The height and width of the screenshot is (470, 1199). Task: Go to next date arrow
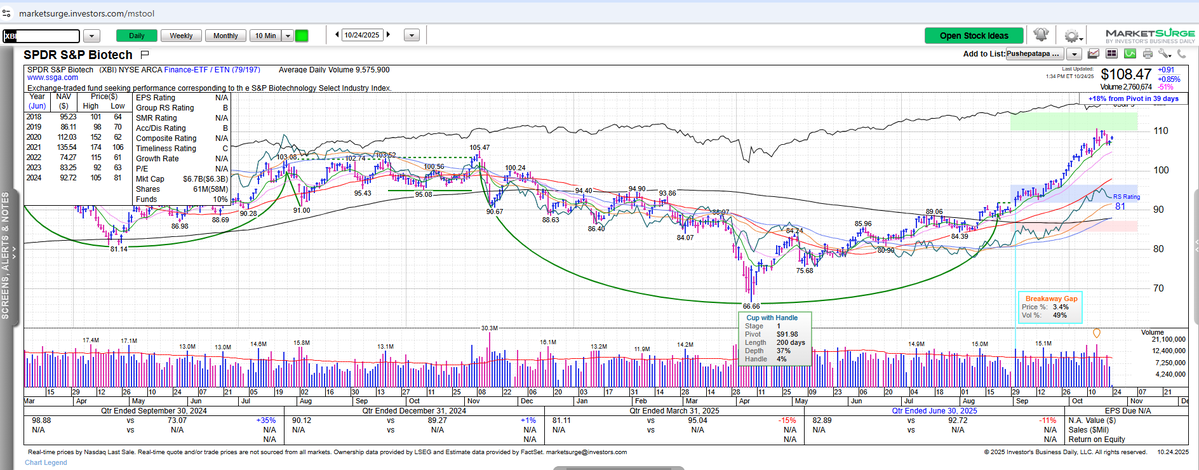(388, 34)
